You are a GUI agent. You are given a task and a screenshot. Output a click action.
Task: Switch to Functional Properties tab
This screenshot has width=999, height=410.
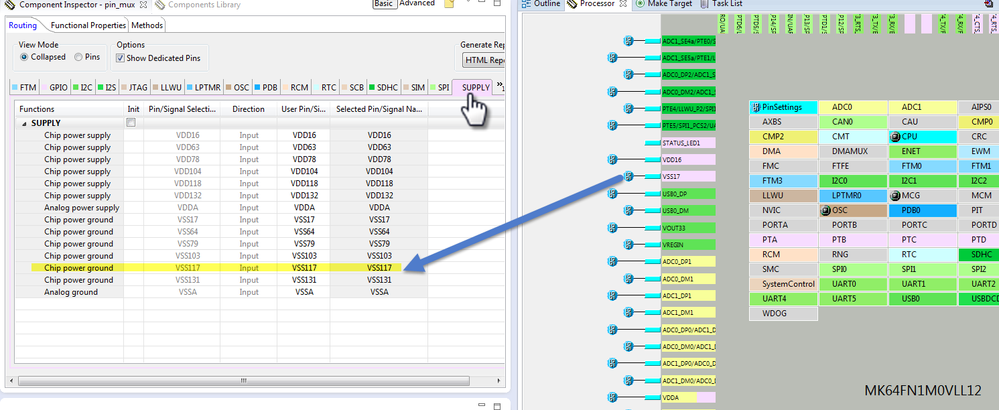88,25
